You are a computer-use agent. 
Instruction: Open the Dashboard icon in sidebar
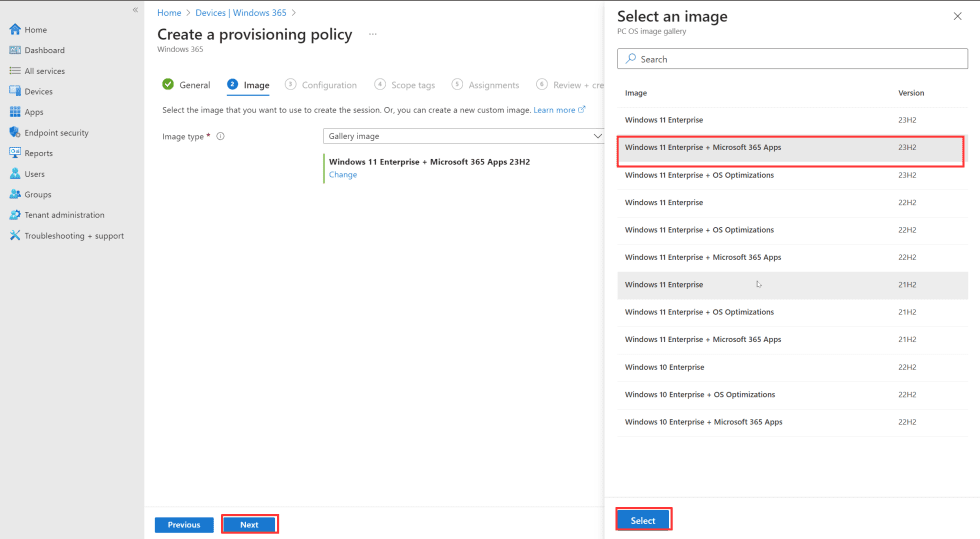tap(15, 50)
